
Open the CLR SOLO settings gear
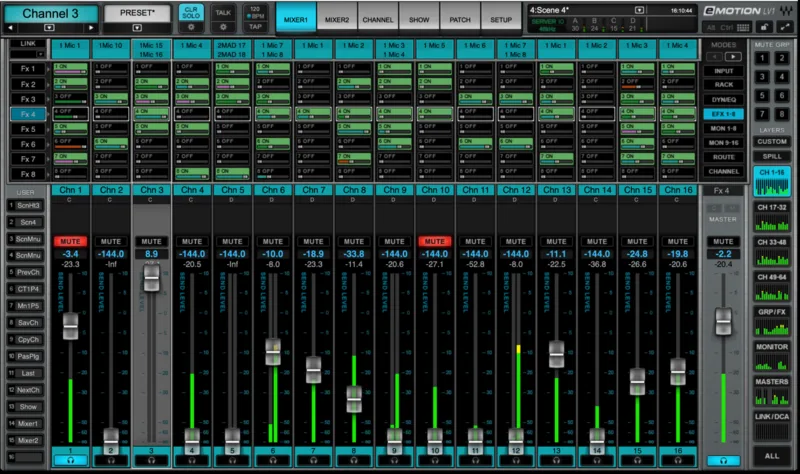click(191, 27)
